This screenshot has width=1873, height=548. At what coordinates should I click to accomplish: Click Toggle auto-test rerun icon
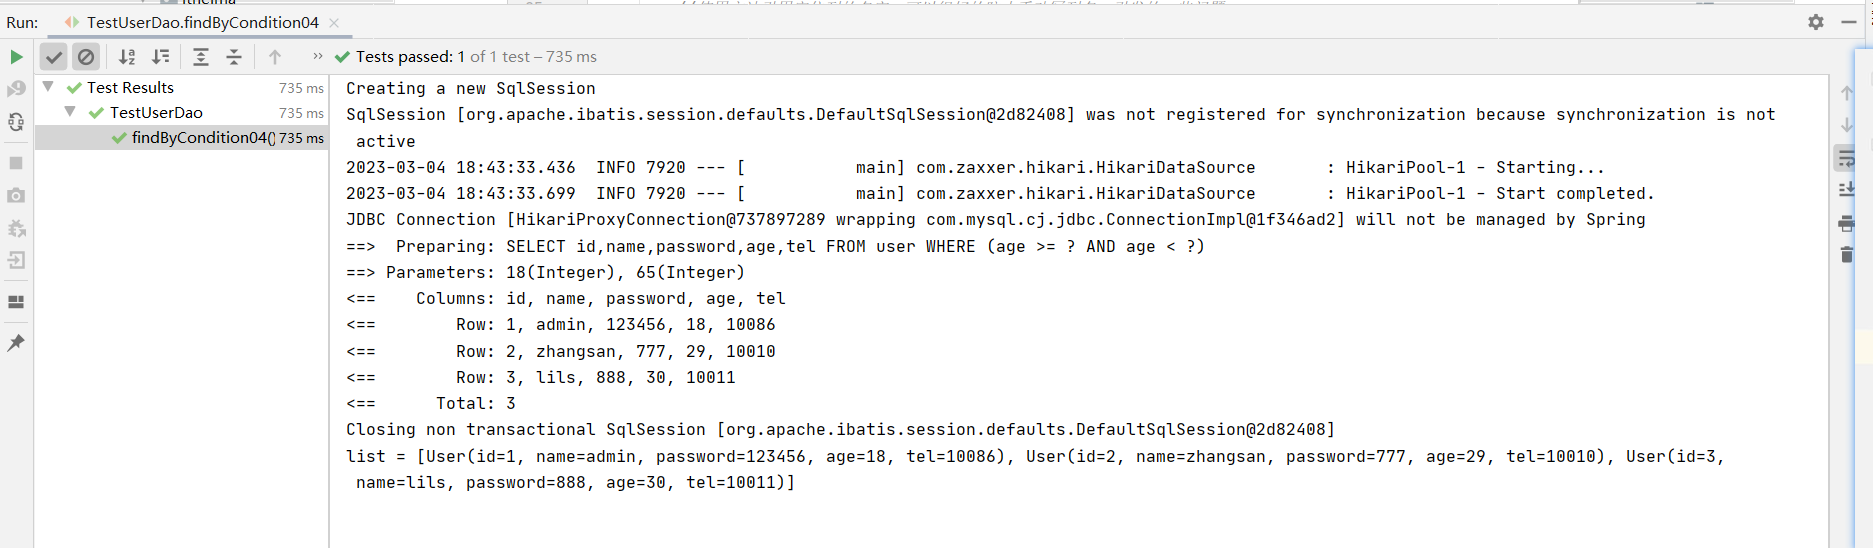tap(16, 122)
